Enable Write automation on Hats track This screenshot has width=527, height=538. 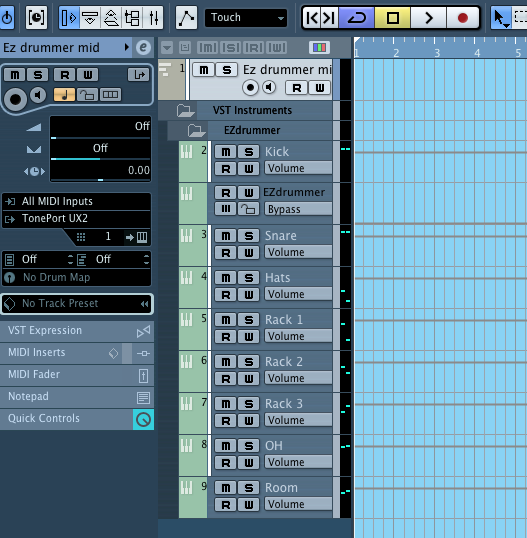[249, 295]
